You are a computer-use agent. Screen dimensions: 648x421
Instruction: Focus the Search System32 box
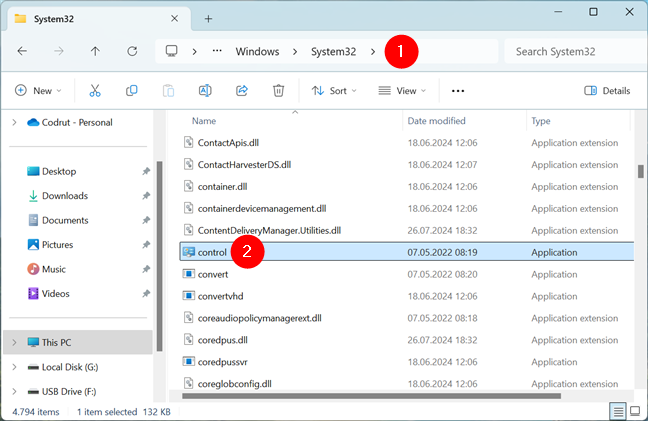pyautogui.click(x=576, y=52)
